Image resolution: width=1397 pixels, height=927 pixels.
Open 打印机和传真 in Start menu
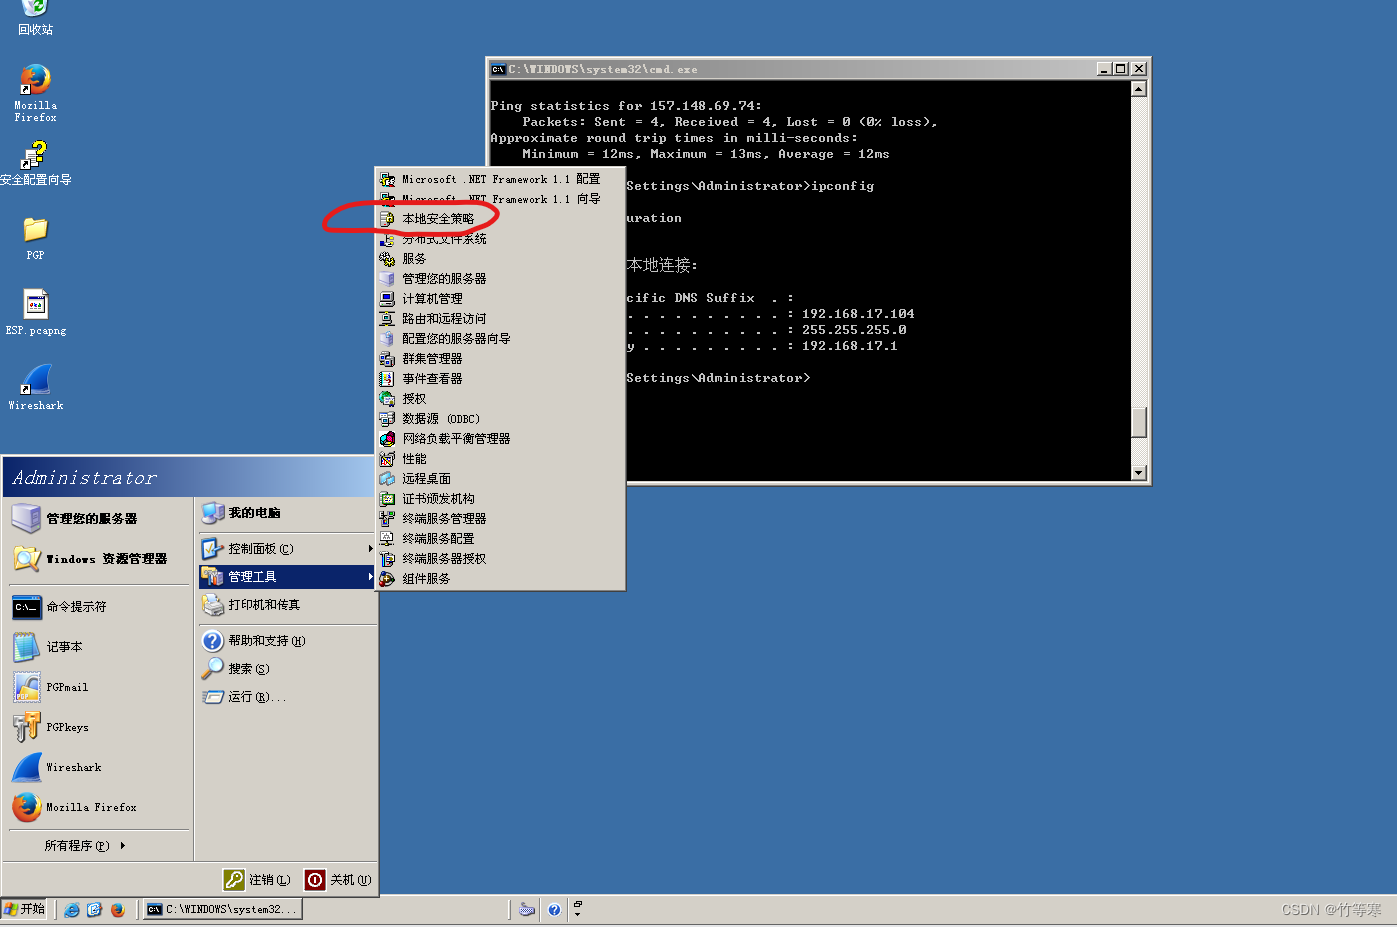(x=287, y=605)
